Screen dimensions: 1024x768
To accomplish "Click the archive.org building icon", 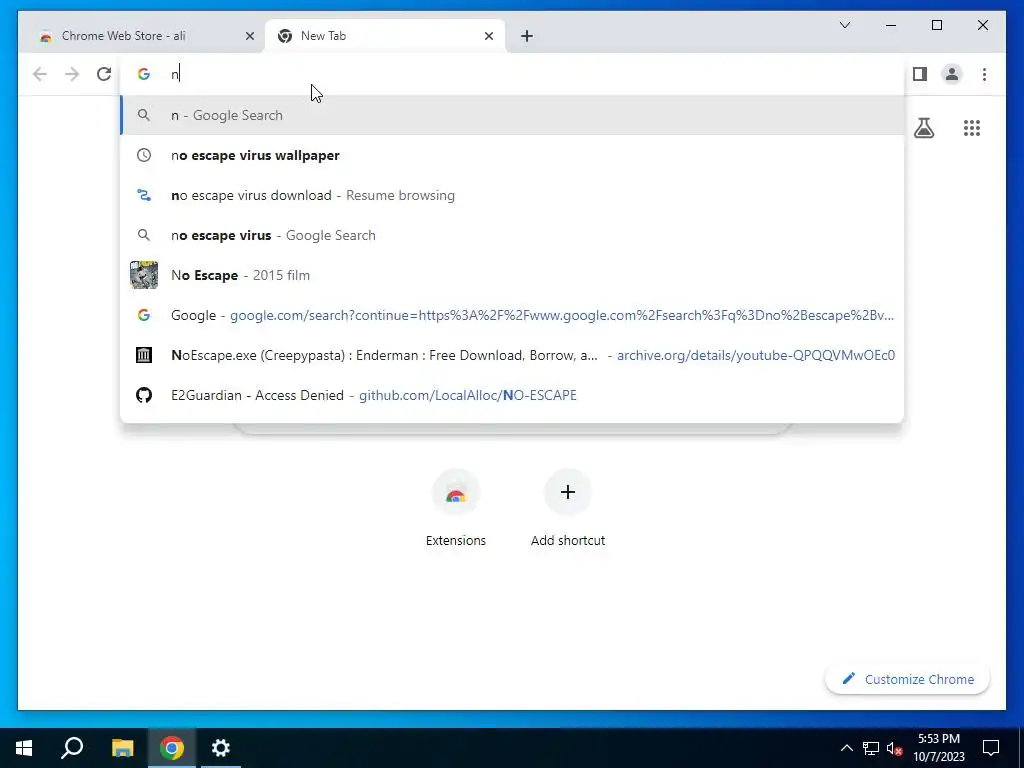I will (x=144, y=355).
